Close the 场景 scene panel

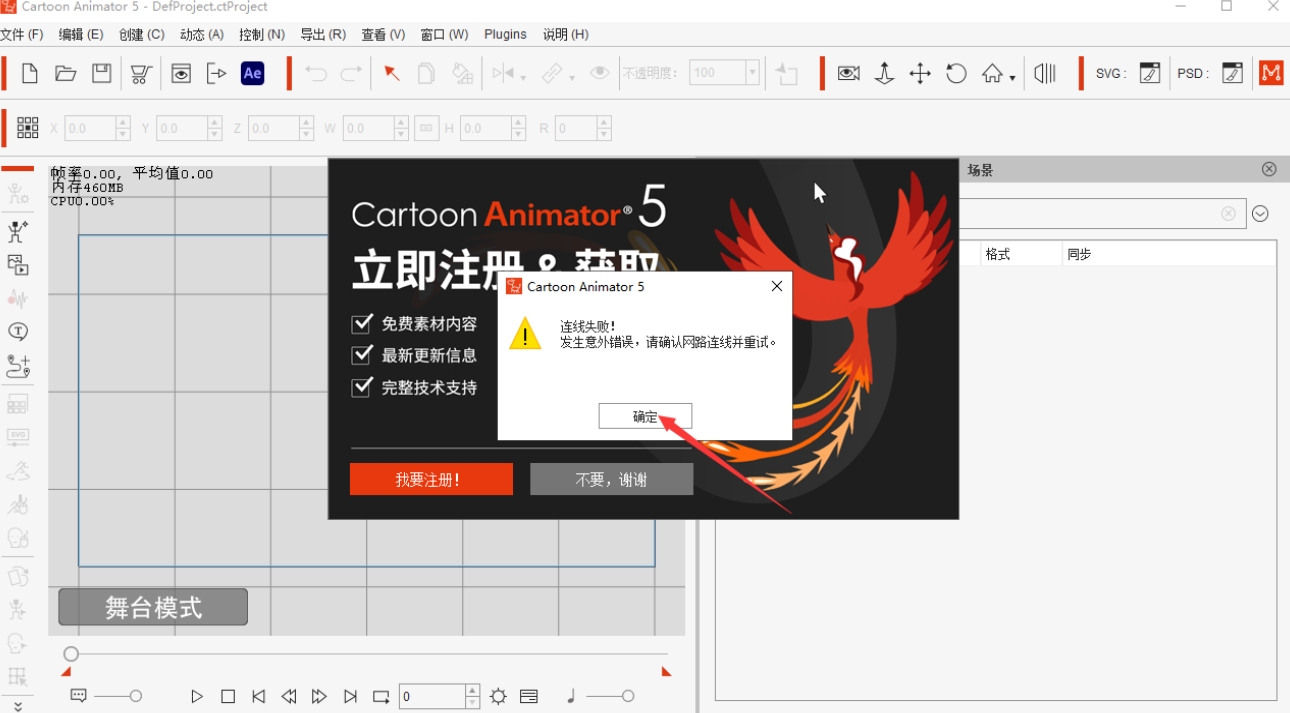tap(1269, 169)
